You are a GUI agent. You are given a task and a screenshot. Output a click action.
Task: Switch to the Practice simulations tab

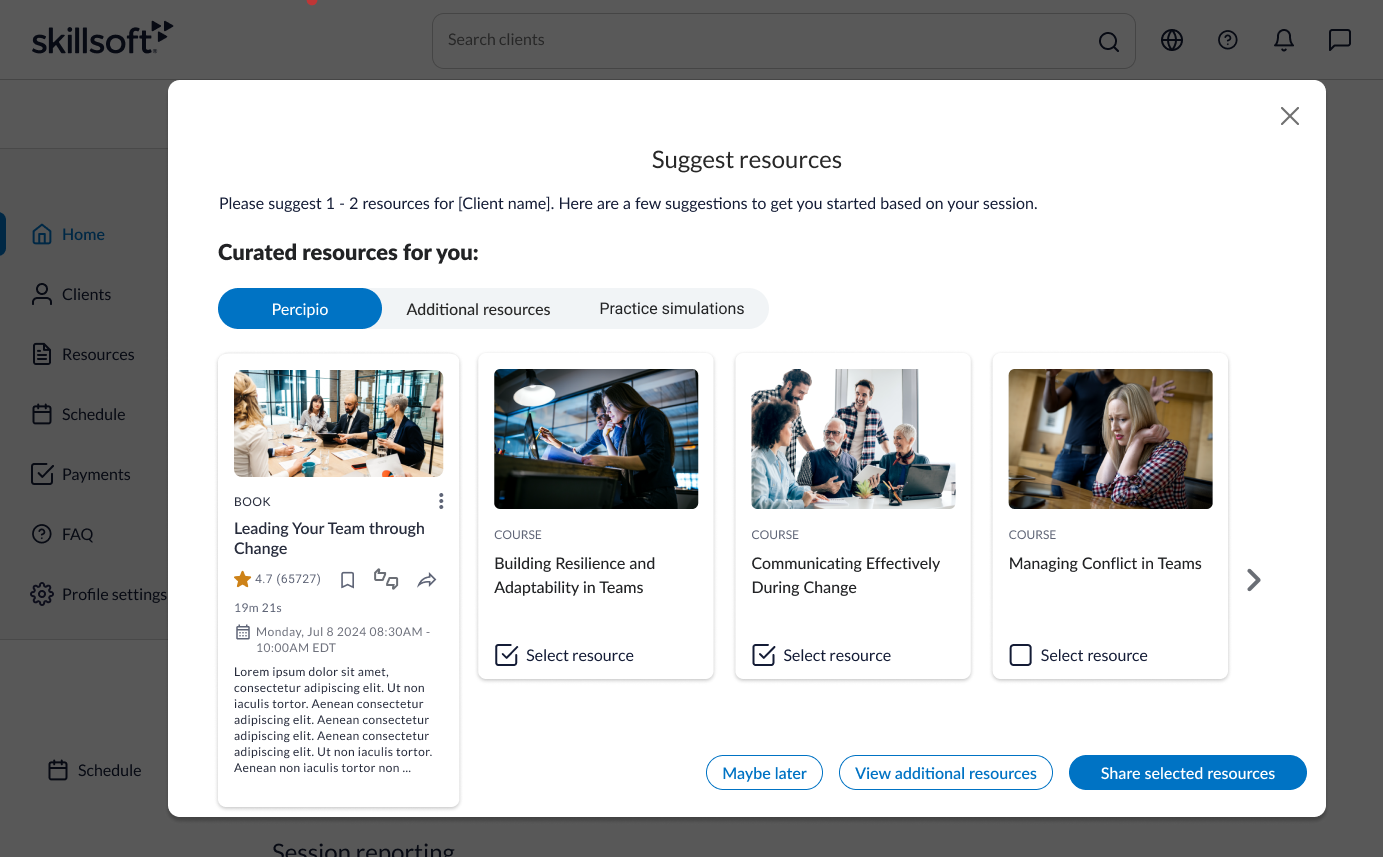coord(672,308)
